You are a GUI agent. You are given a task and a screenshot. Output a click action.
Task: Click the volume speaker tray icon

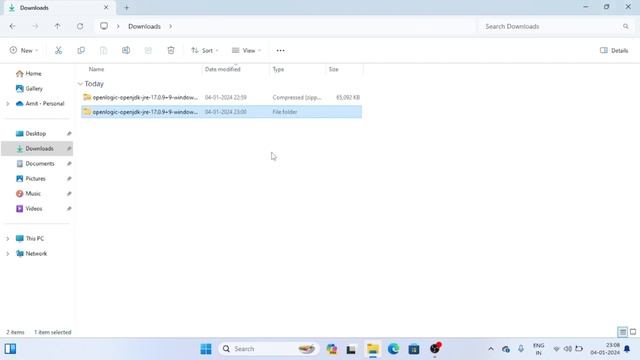pos(568,349)
